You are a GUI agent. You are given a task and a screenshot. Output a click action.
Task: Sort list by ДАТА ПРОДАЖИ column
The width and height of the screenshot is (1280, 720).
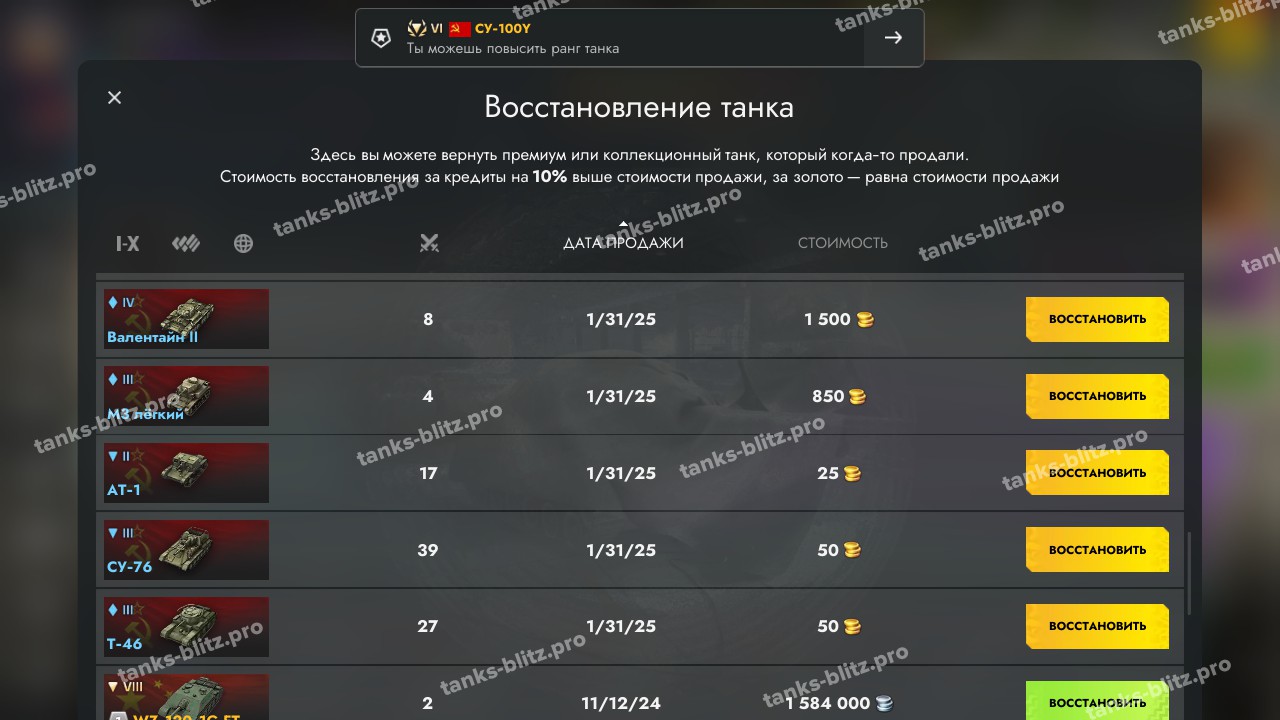(x=623, y=243)
